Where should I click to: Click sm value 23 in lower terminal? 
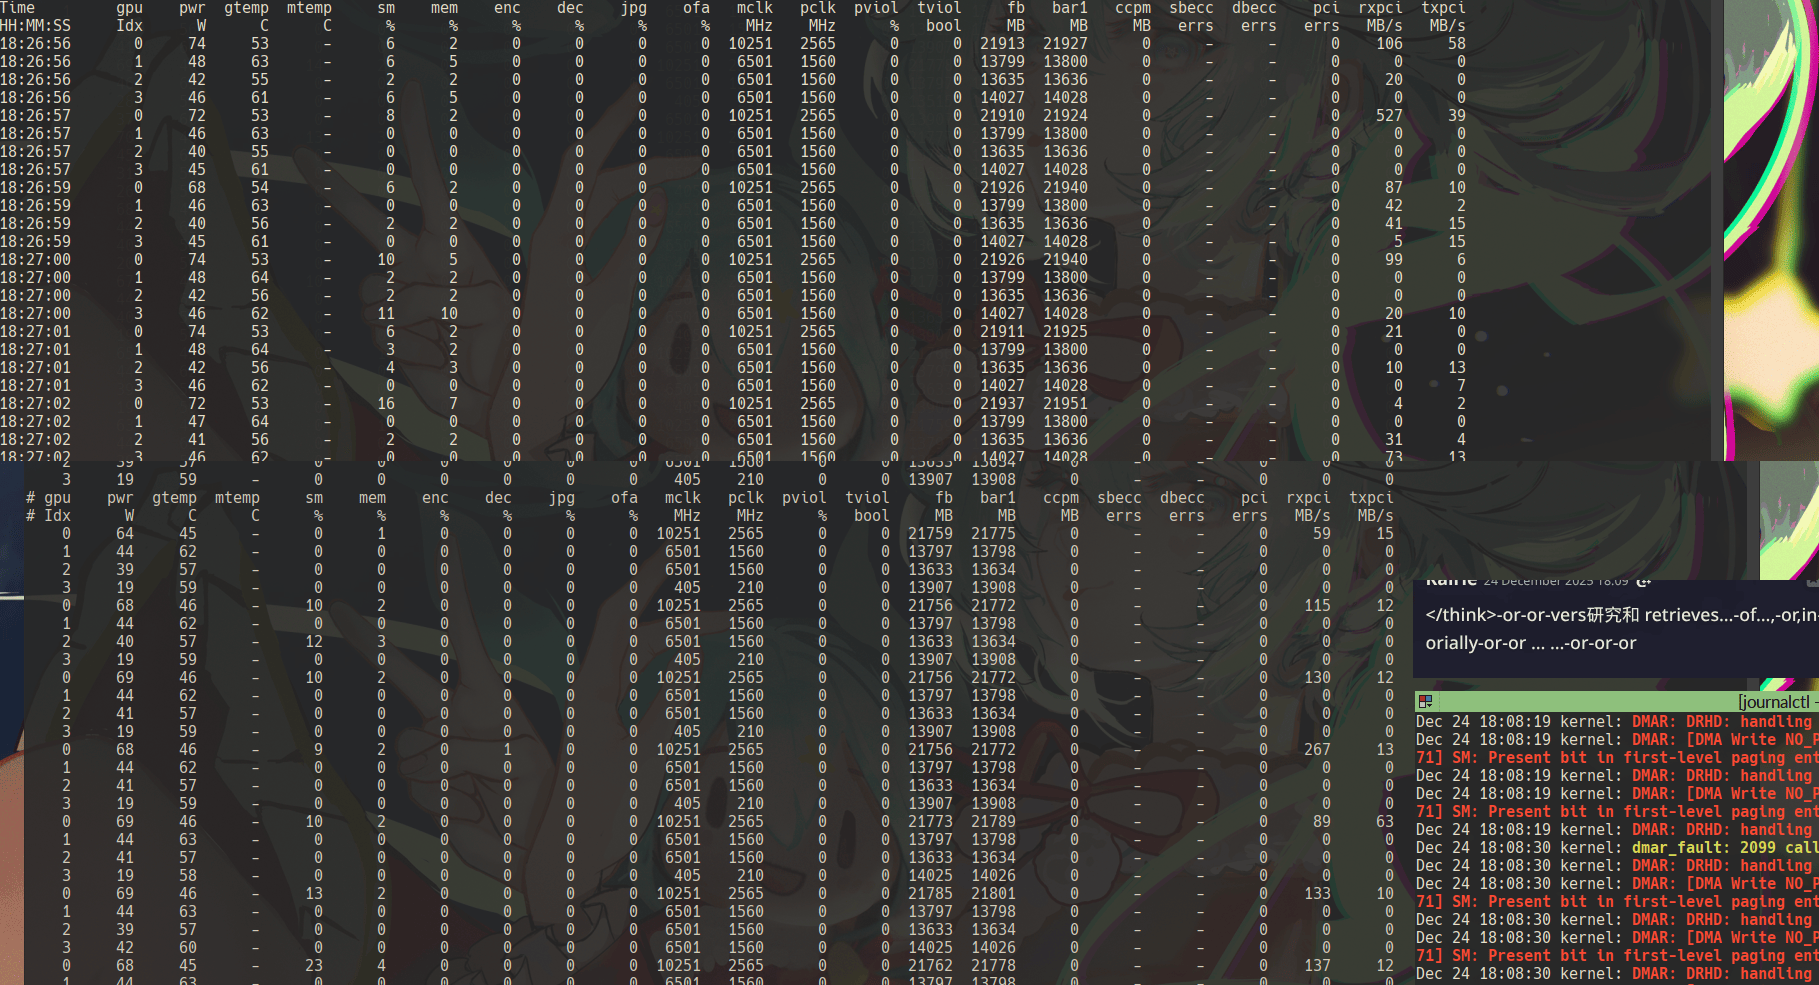[314, 966]
